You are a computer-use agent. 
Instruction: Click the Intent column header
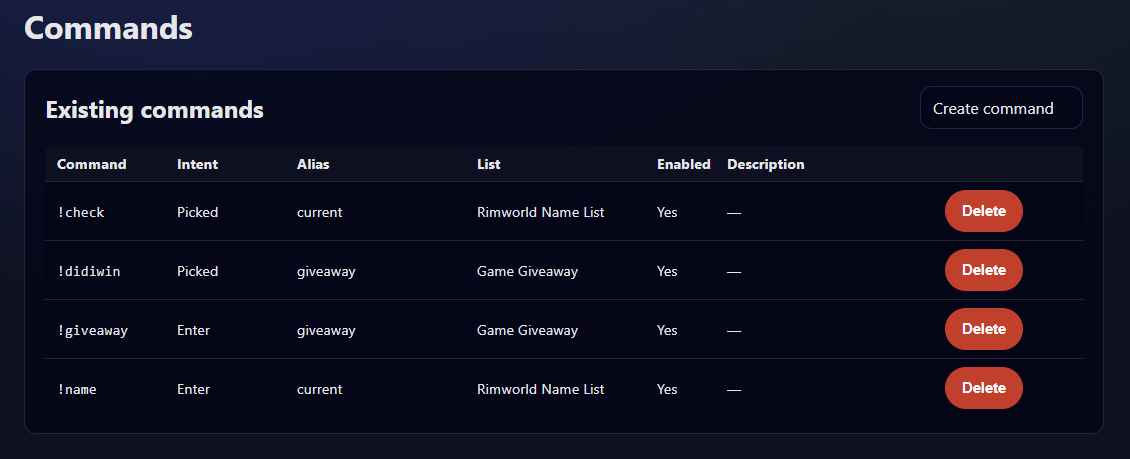tap(197, 164)
